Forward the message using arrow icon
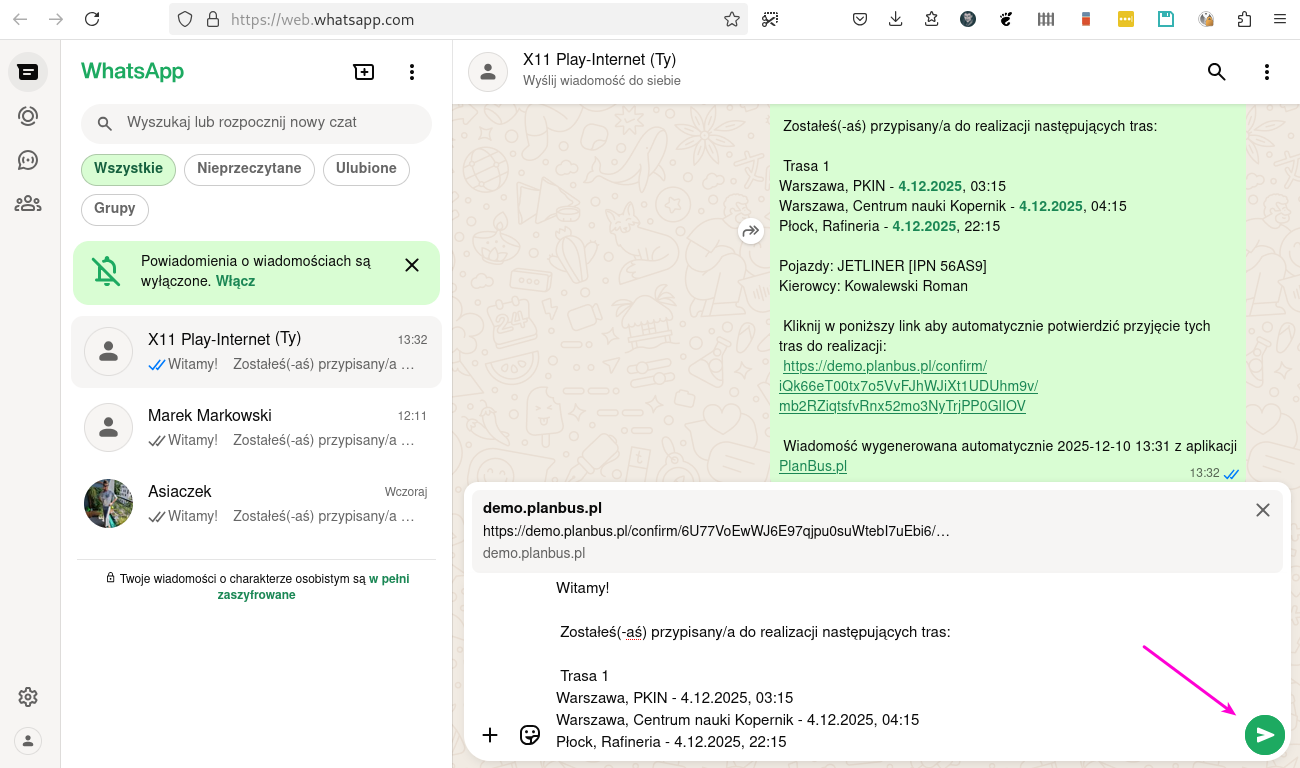The width and height of the screenshot is (1300, 768). 750,232
